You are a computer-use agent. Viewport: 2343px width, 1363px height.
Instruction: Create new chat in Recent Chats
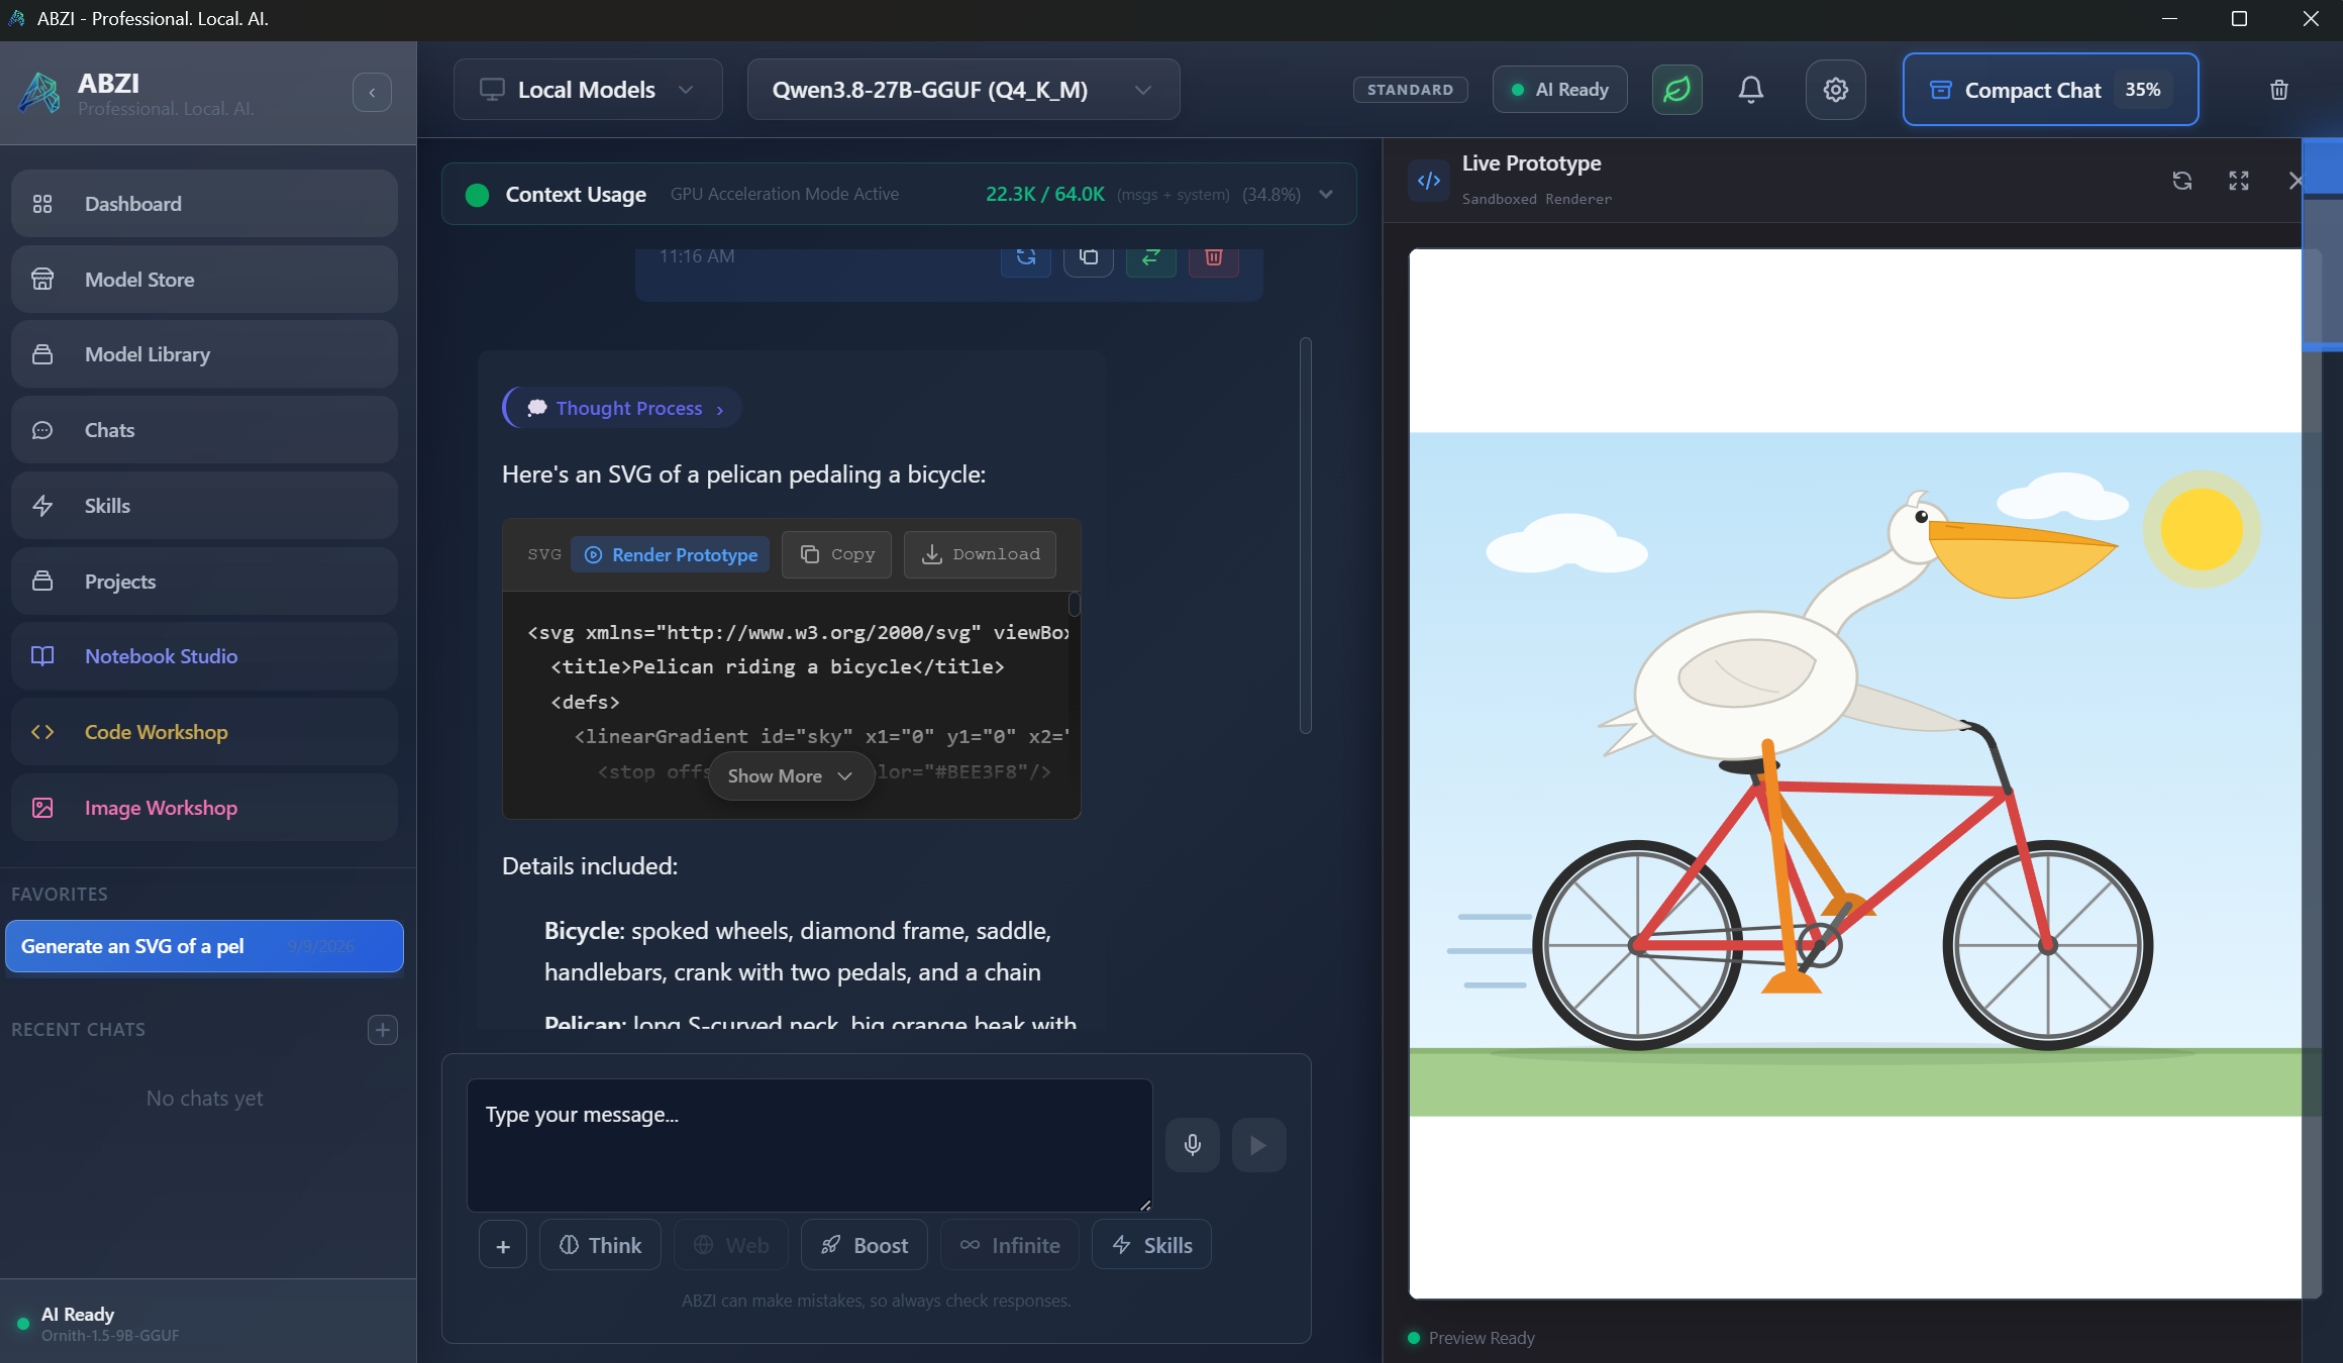coord(382,1029)
